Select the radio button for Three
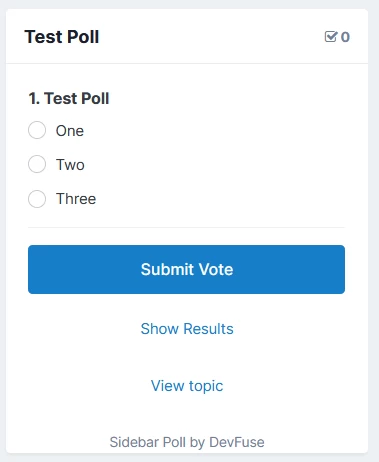This screenshot has width=379, height=462. [x=37, y=199]
